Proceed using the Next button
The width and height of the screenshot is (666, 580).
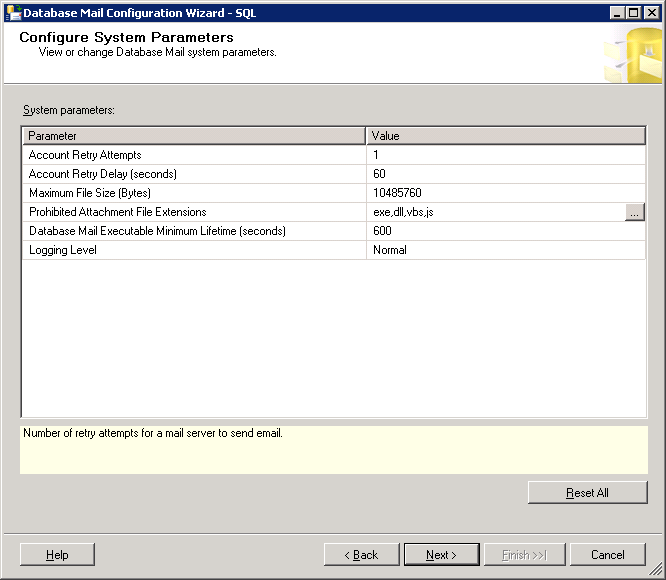441,554
